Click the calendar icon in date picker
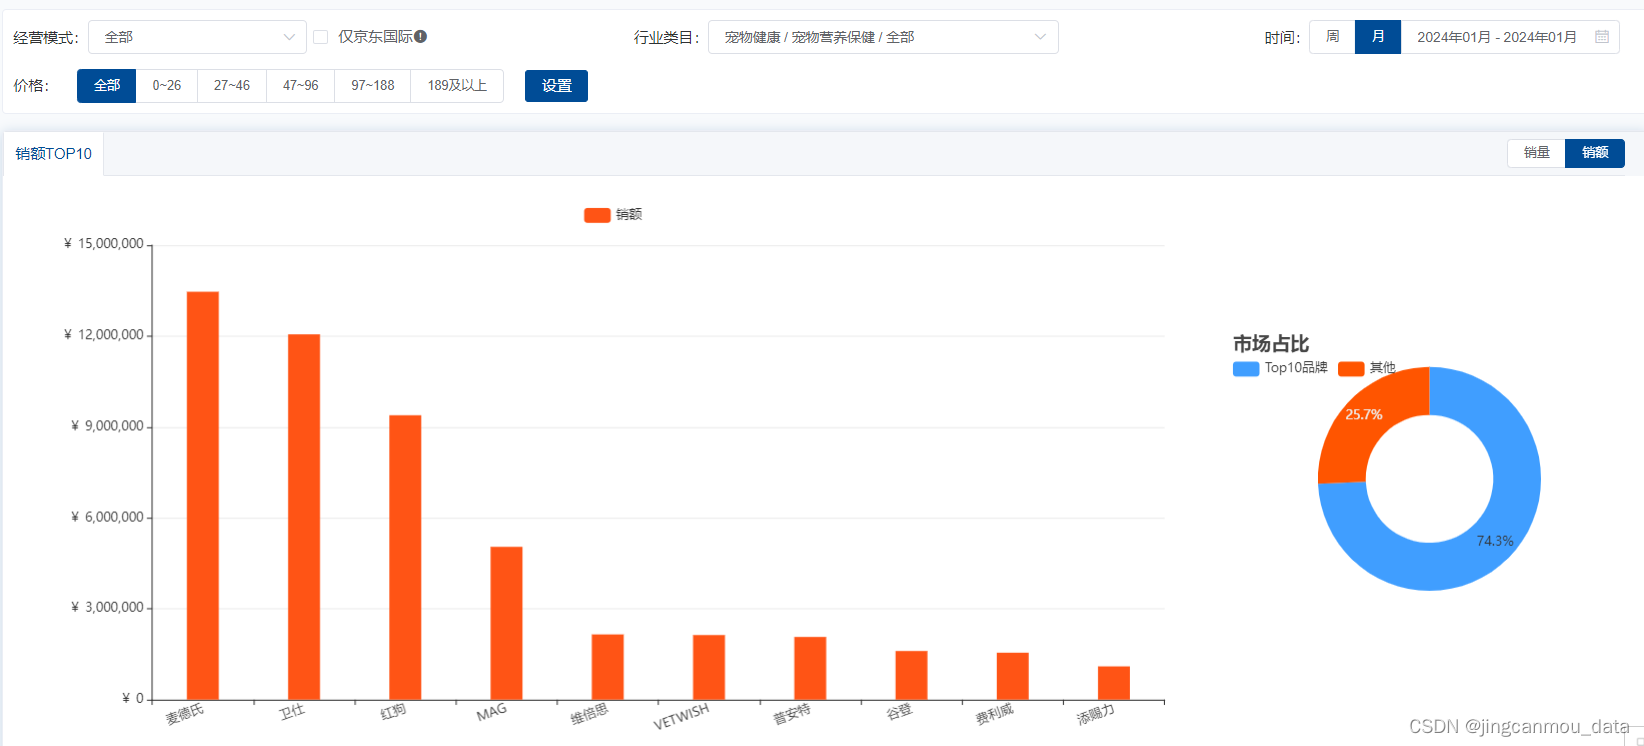Screen dimensions: 1644x746 click(x=1602, y=37)
